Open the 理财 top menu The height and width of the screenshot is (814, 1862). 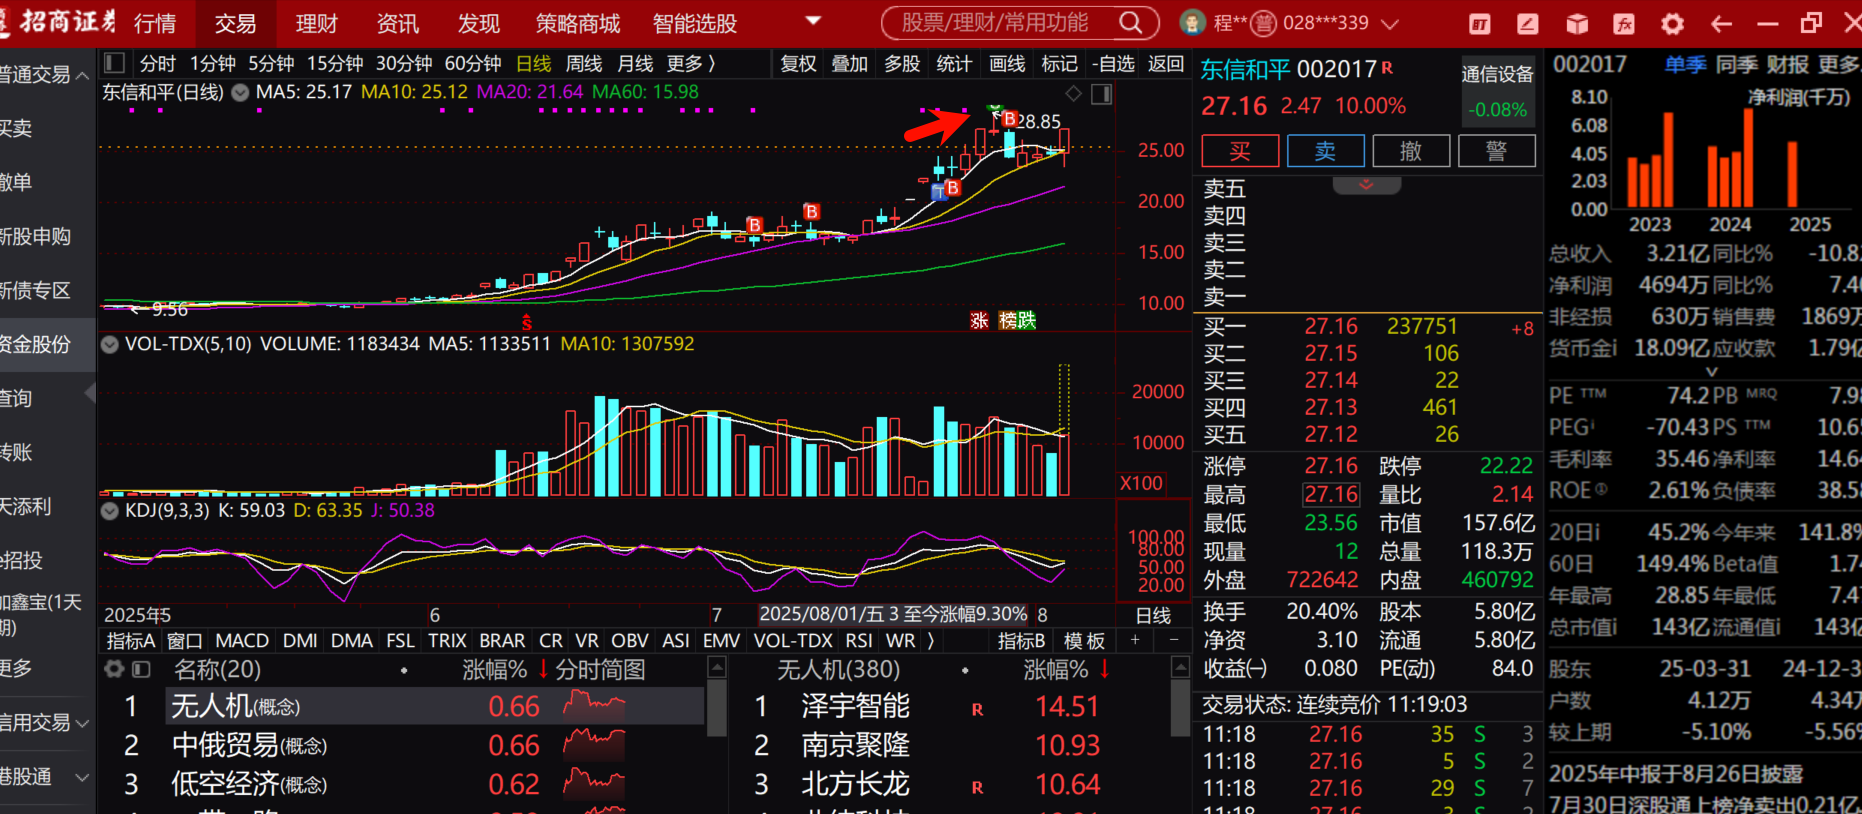click(317, 23)
